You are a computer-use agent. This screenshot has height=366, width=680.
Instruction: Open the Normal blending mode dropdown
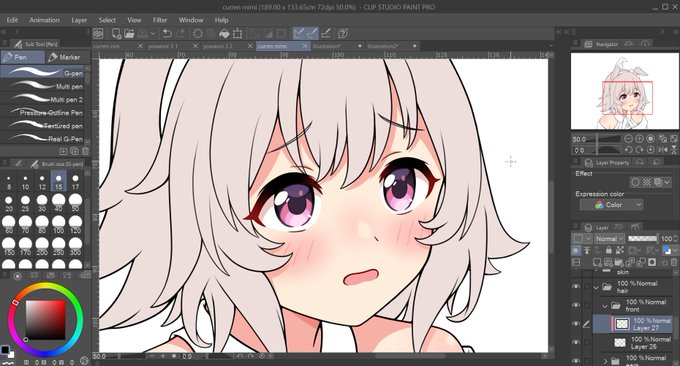tap(609, 239)
